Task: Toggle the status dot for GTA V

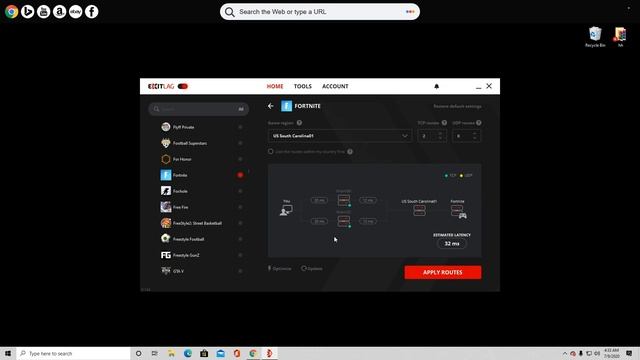Action: pos(240,271)
